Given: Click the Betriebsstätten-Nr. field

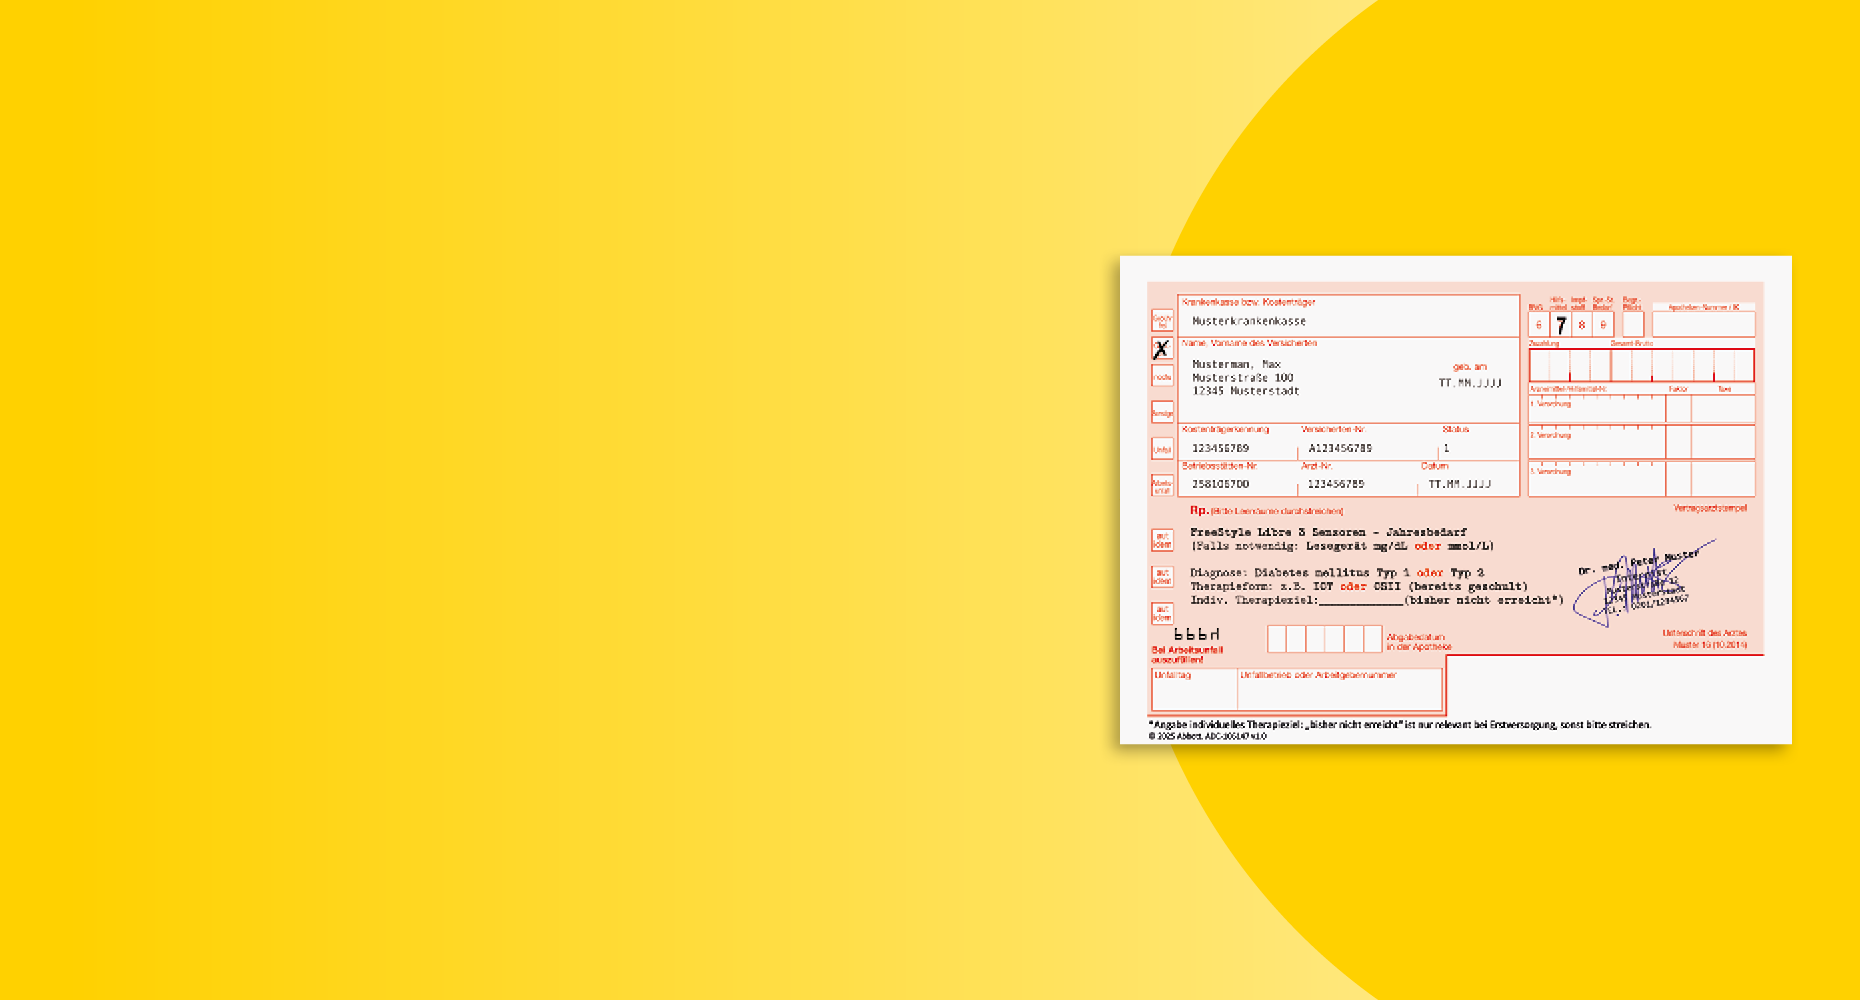Looking at the screenshot, I should click(1220, 484).
